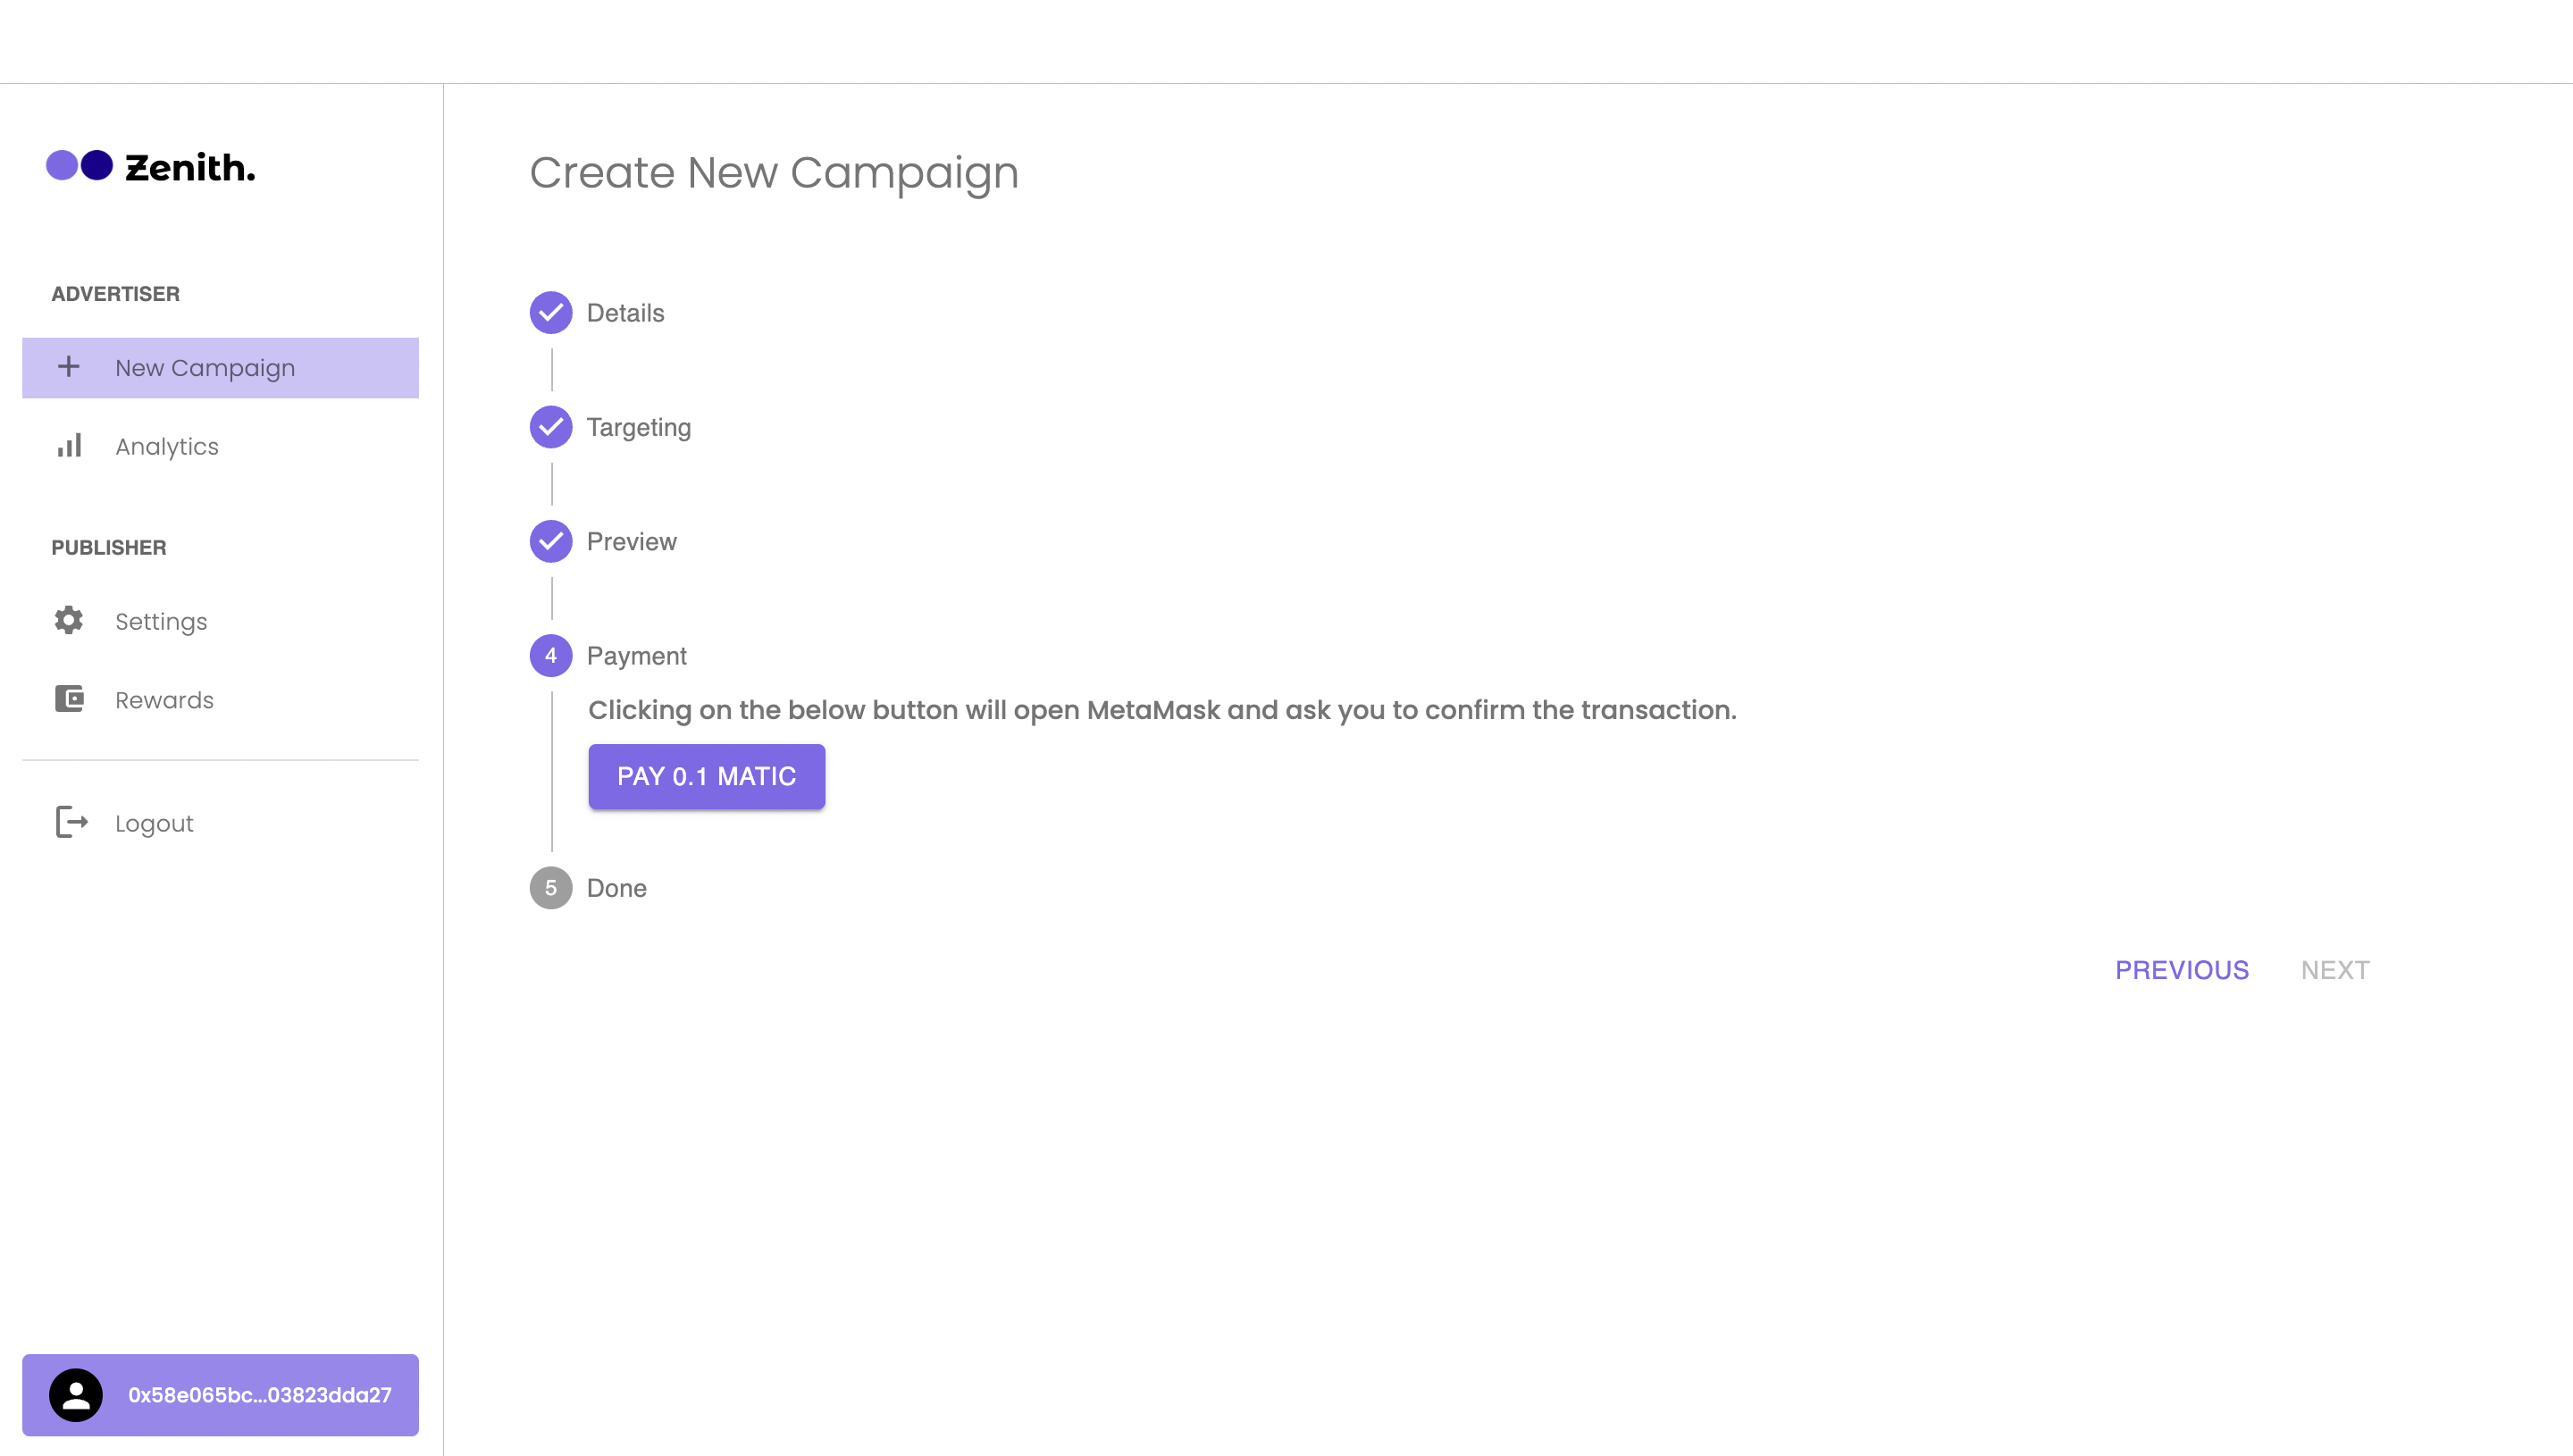Click the plus icon beside New Campaign
The image size is (2573, 1456).
click(x=69, y=367)
